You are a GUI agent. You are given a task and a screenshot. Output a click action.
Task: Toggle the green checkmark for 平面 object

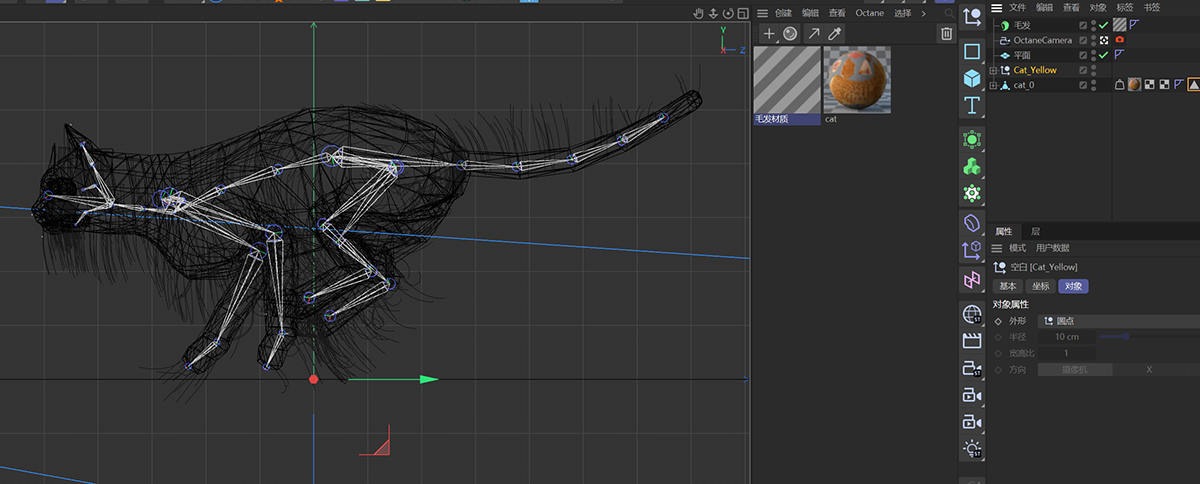[1103, 55]
